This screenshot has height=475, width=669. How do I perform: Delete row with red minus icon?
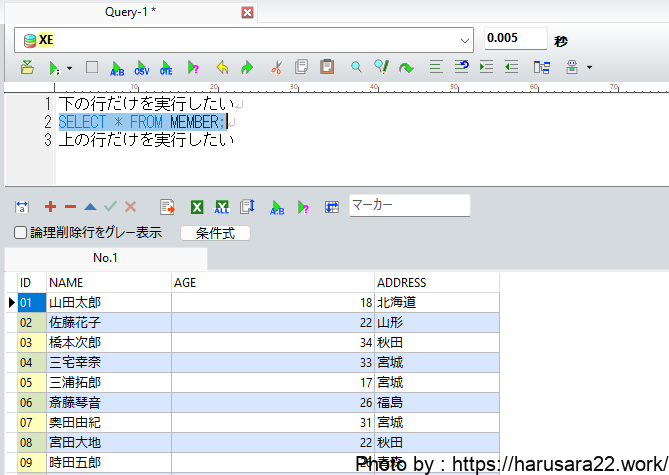(x=70, y=207)
